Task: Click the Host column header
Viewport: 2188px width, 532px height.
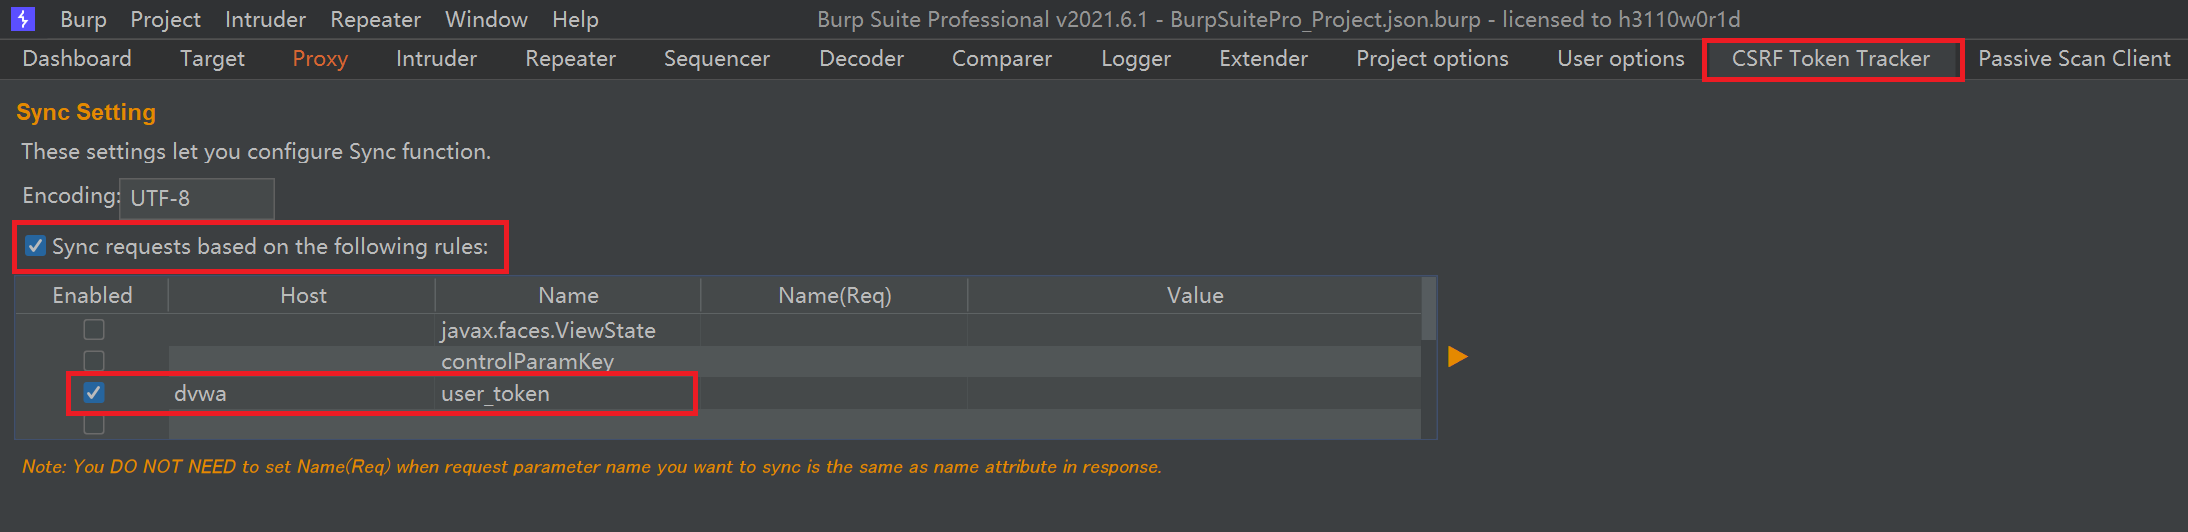Action: [303, 295]
